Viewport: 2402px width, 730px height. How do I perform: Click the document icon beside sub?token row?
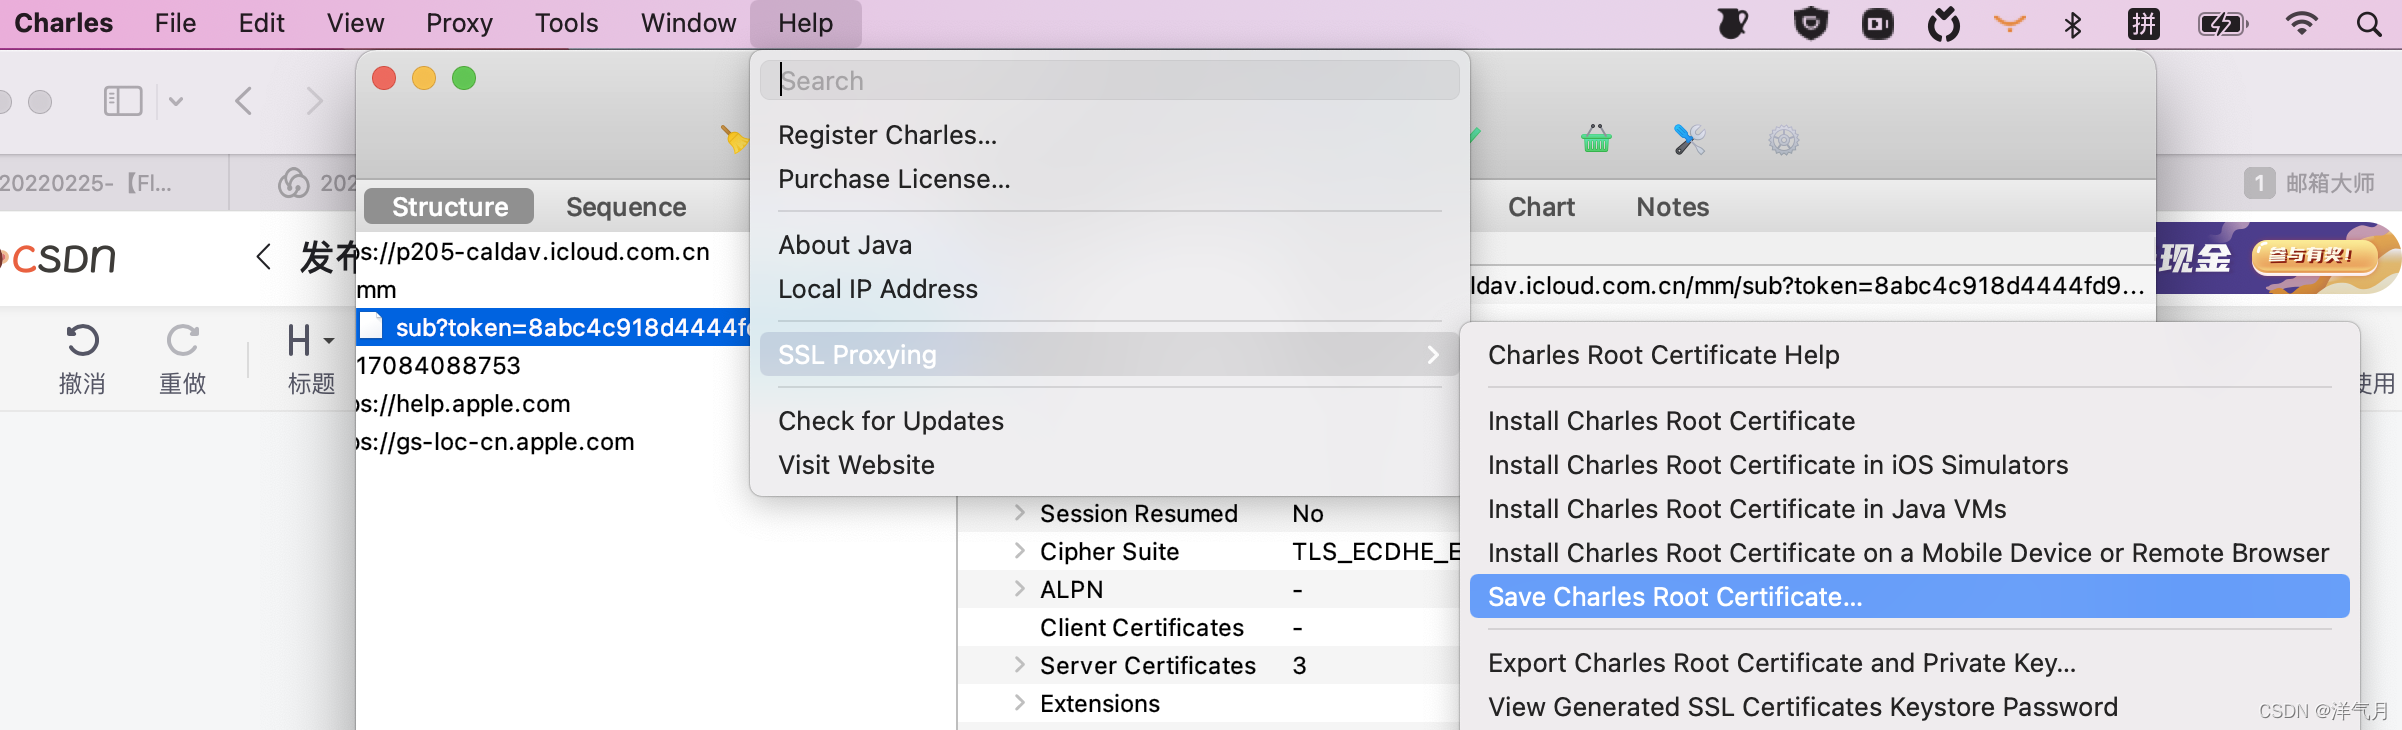coord(371,326)
